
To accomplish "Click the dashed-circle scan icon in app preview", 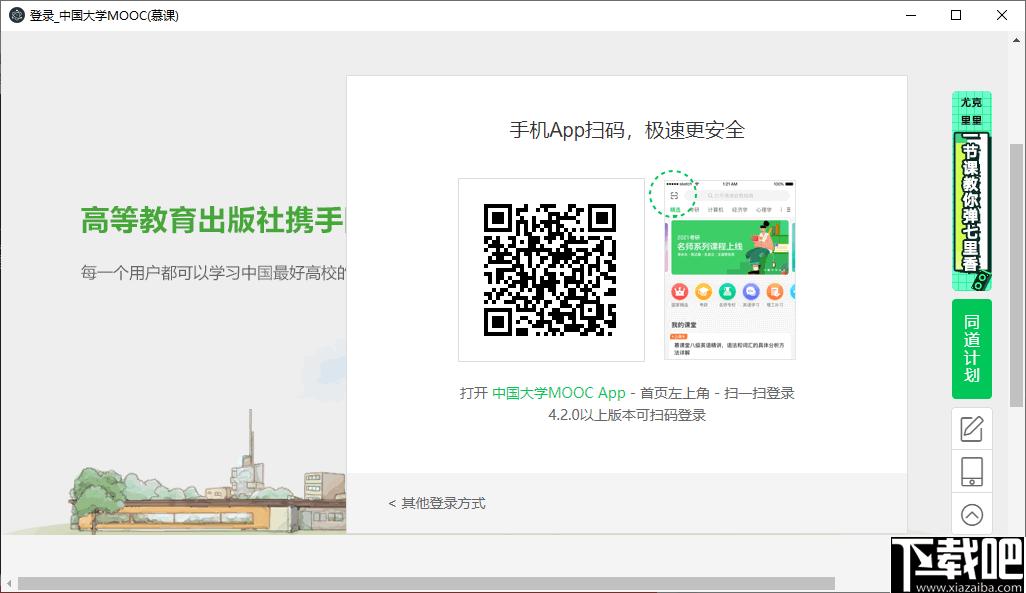I will pos(674,195).
